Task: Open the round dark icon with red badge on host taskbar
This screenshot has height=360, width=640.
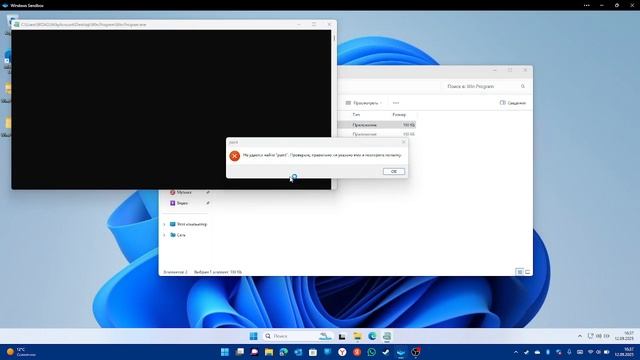Action: (416, 352)
